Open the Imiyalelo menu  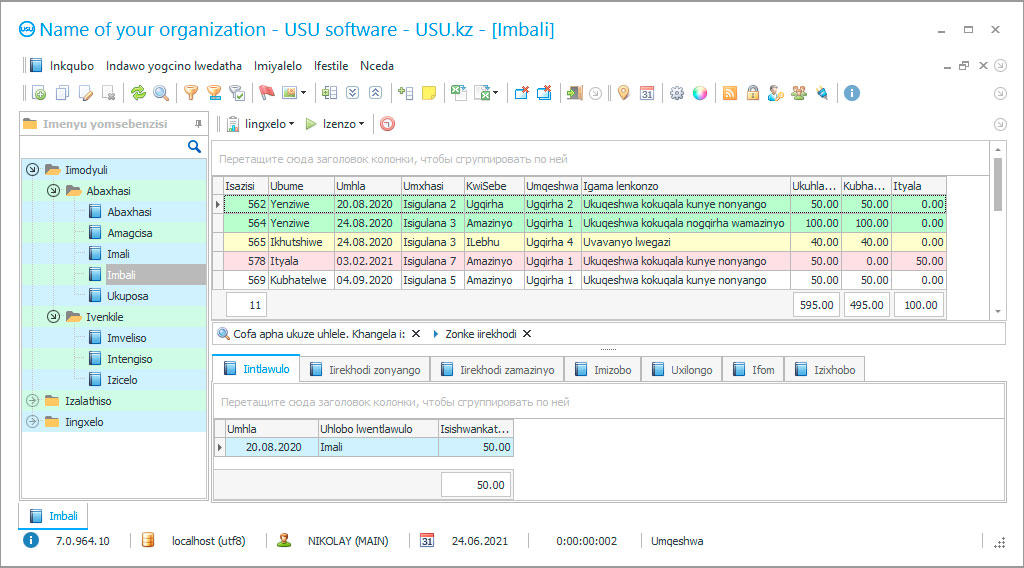coord(278,66)
